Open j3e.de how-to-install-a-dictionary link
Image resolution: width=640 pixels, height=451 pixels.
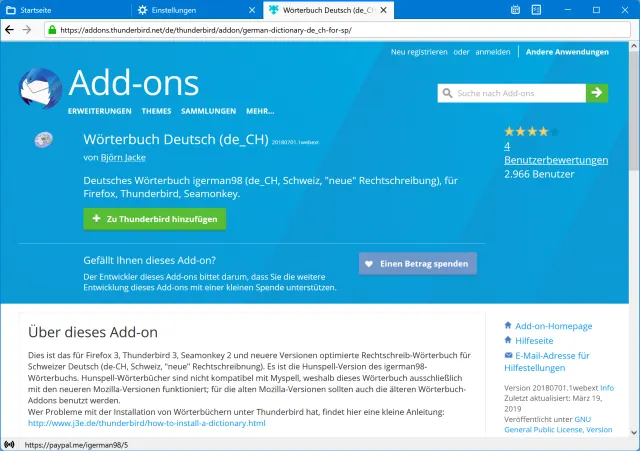click(147, 423)
